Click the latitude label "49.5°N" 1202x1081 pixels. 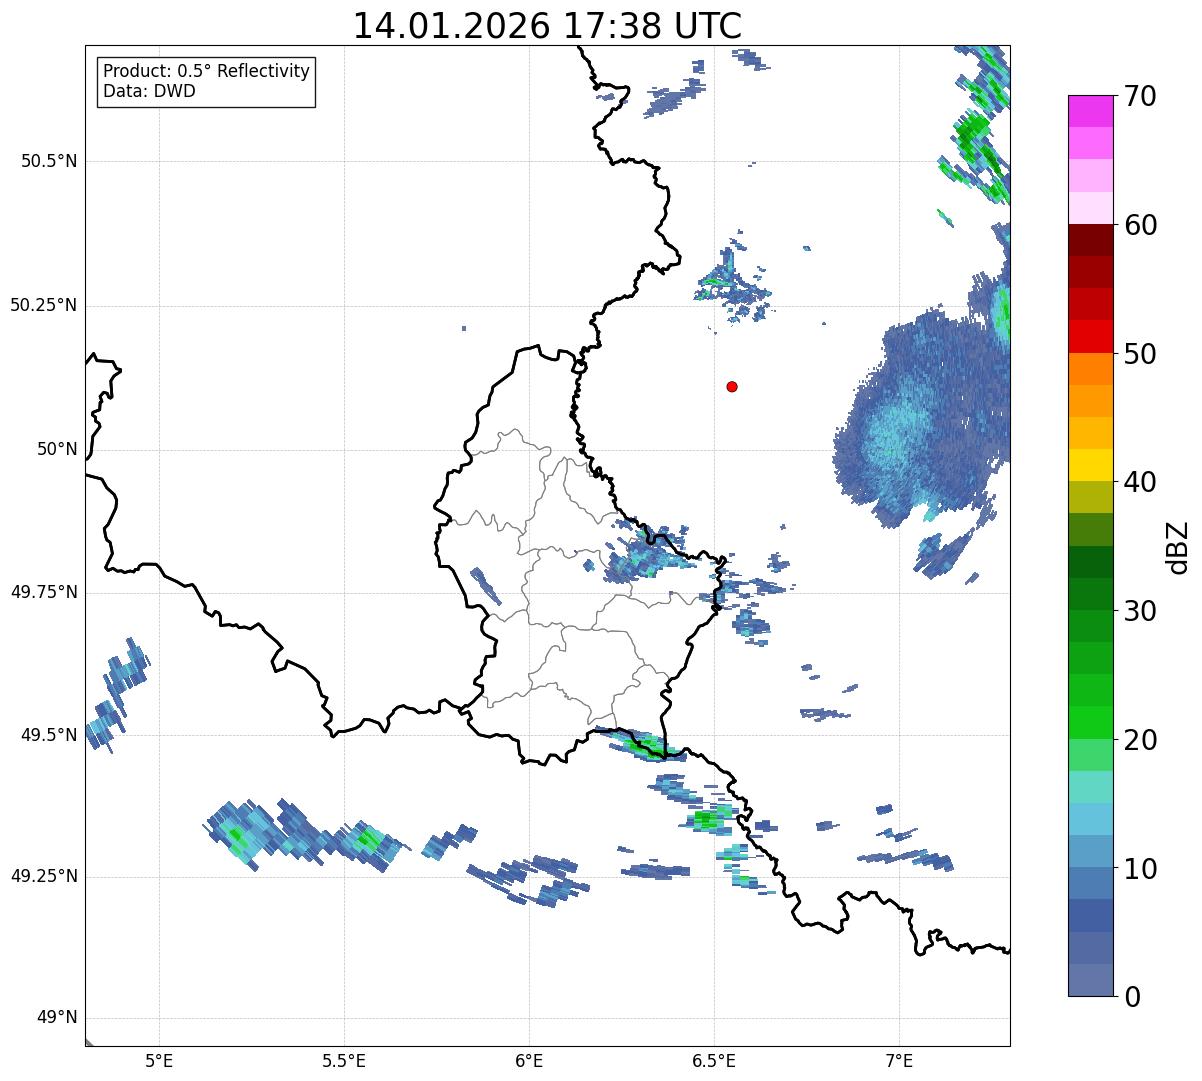(x=49, y=735)
